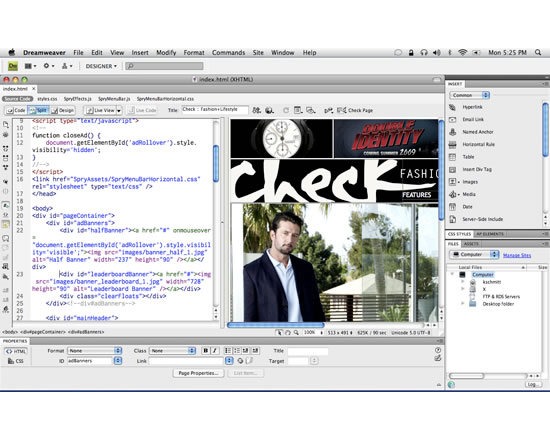Select the Zoom tool in status bar
This screenshot has width=550, height=440.
(296, 333)
